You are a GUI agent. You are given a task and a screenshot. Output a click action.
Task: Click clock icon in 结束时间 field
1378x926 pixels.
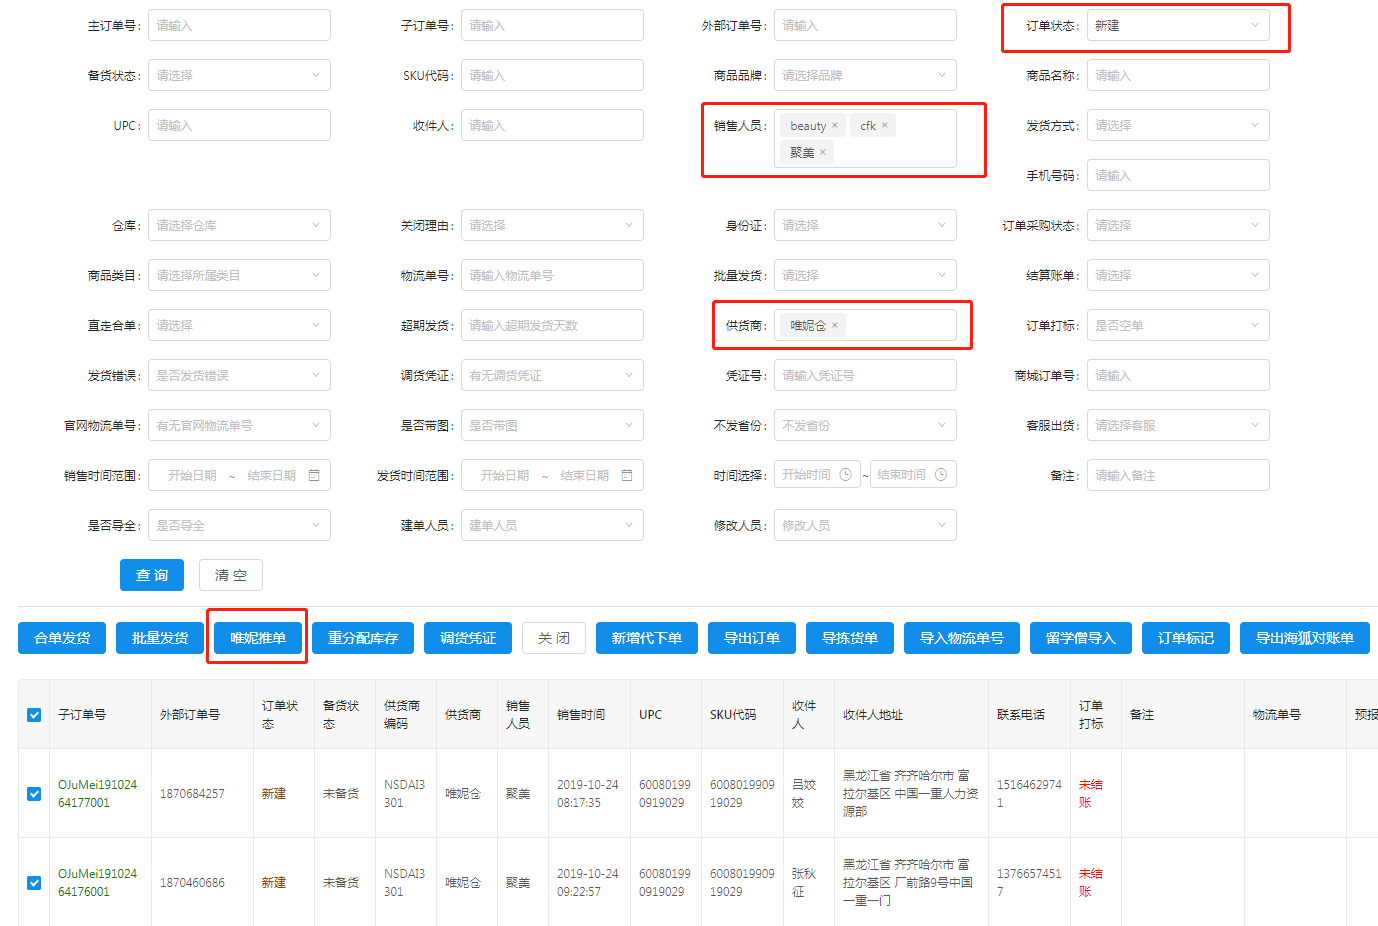coord(941,475)
